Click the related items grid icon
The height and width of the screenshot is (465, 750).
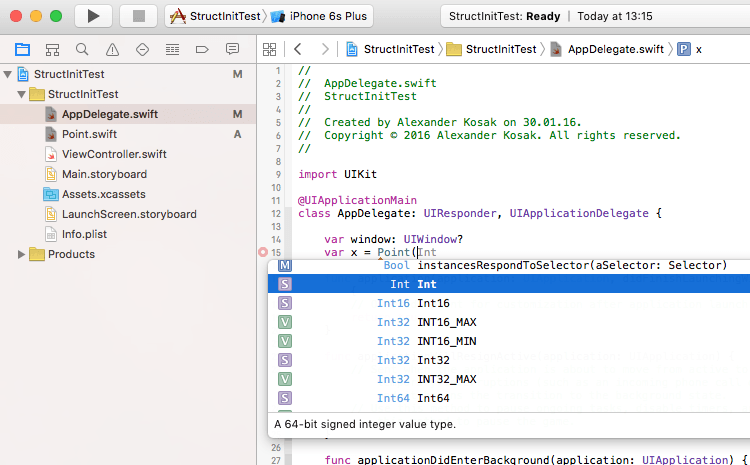point(268,49)
